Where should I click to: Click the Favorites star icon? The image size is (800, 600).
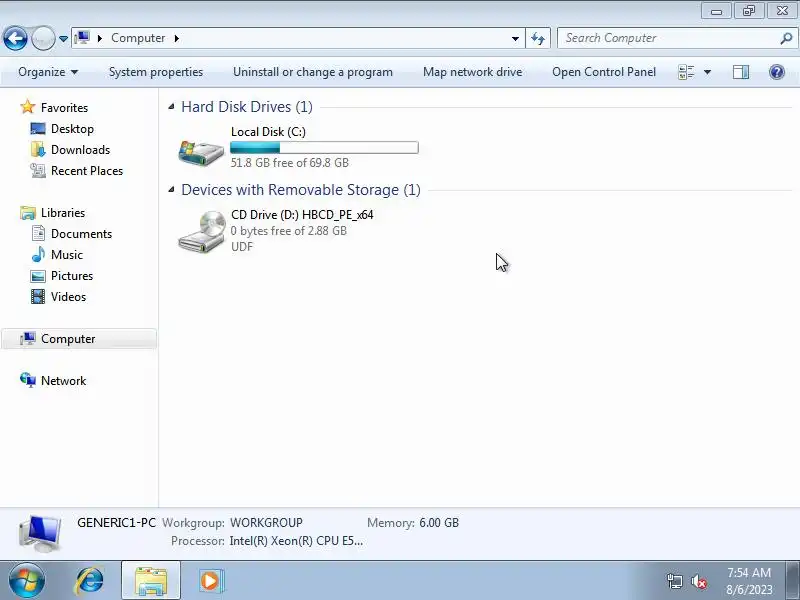pyautogui.click(x=28, y=107)
